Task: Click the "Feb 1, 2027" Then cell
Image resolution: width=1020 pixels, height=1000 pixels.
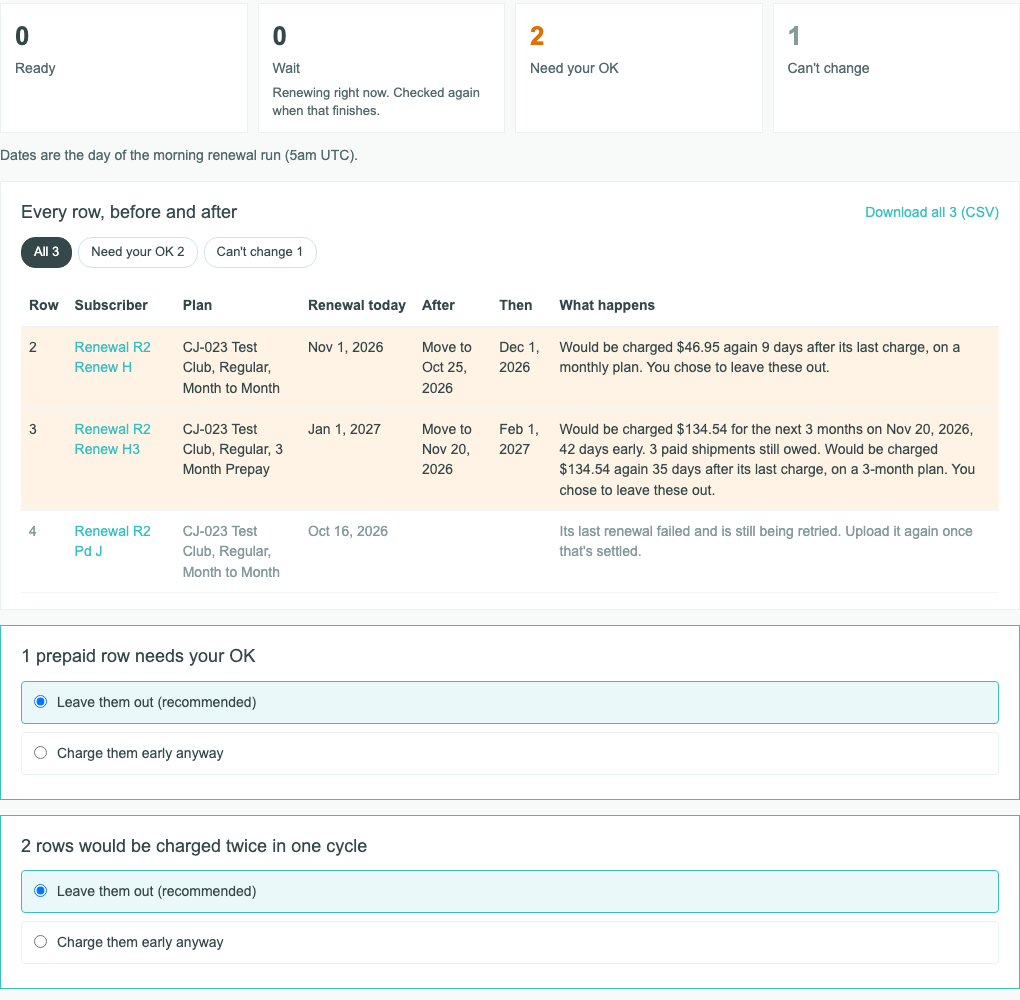Action: [519, 439]
